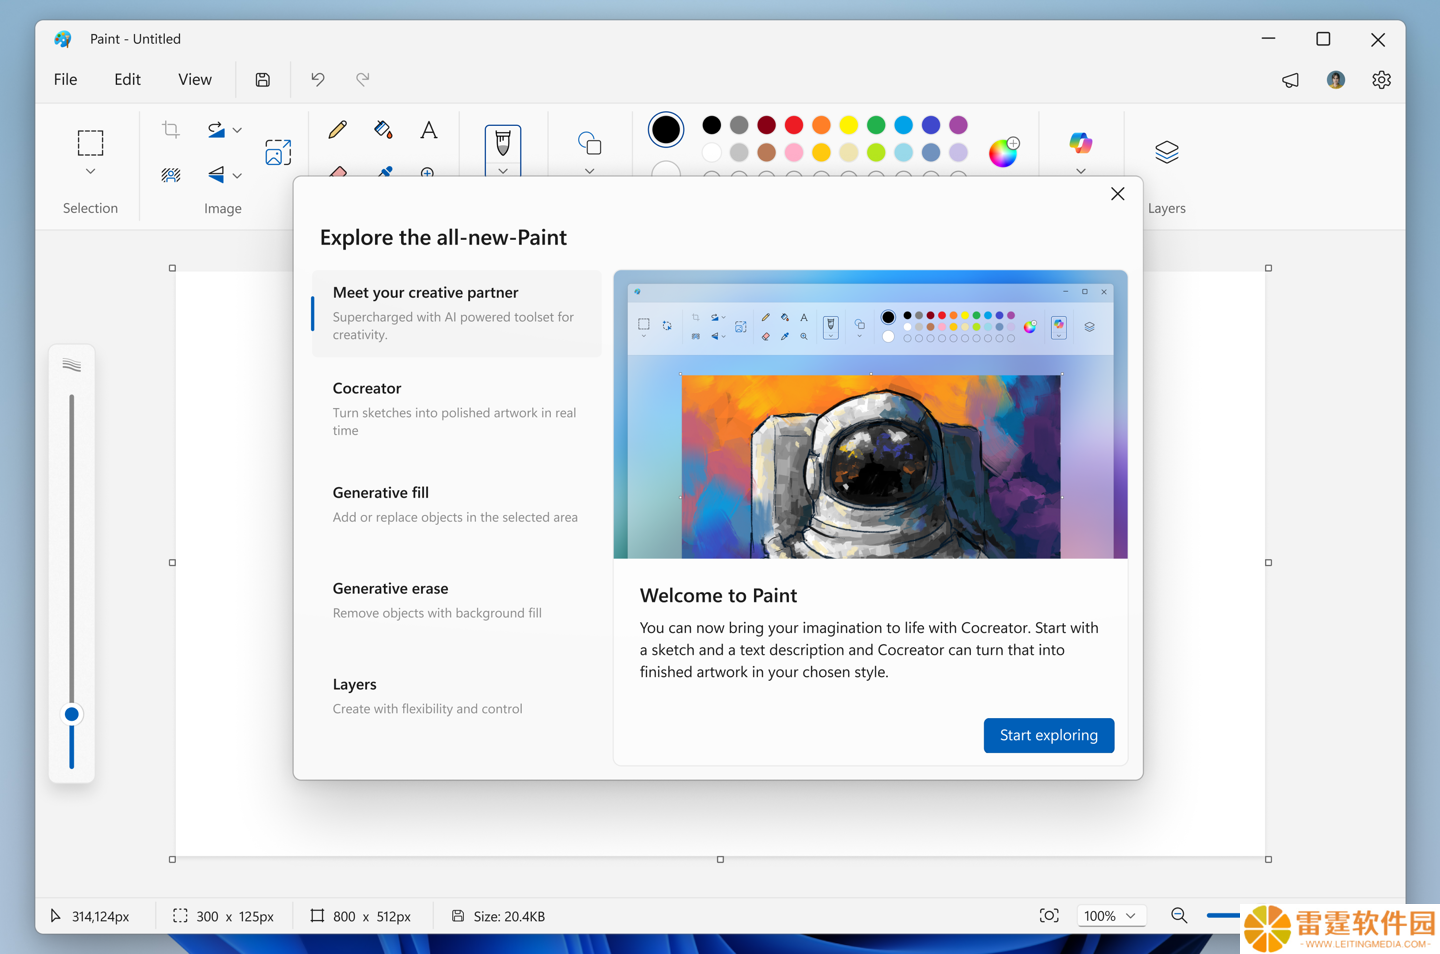Click the Size: 20.4KB status text
This screenshot has width=1440, height=954.
coord(509,916)
